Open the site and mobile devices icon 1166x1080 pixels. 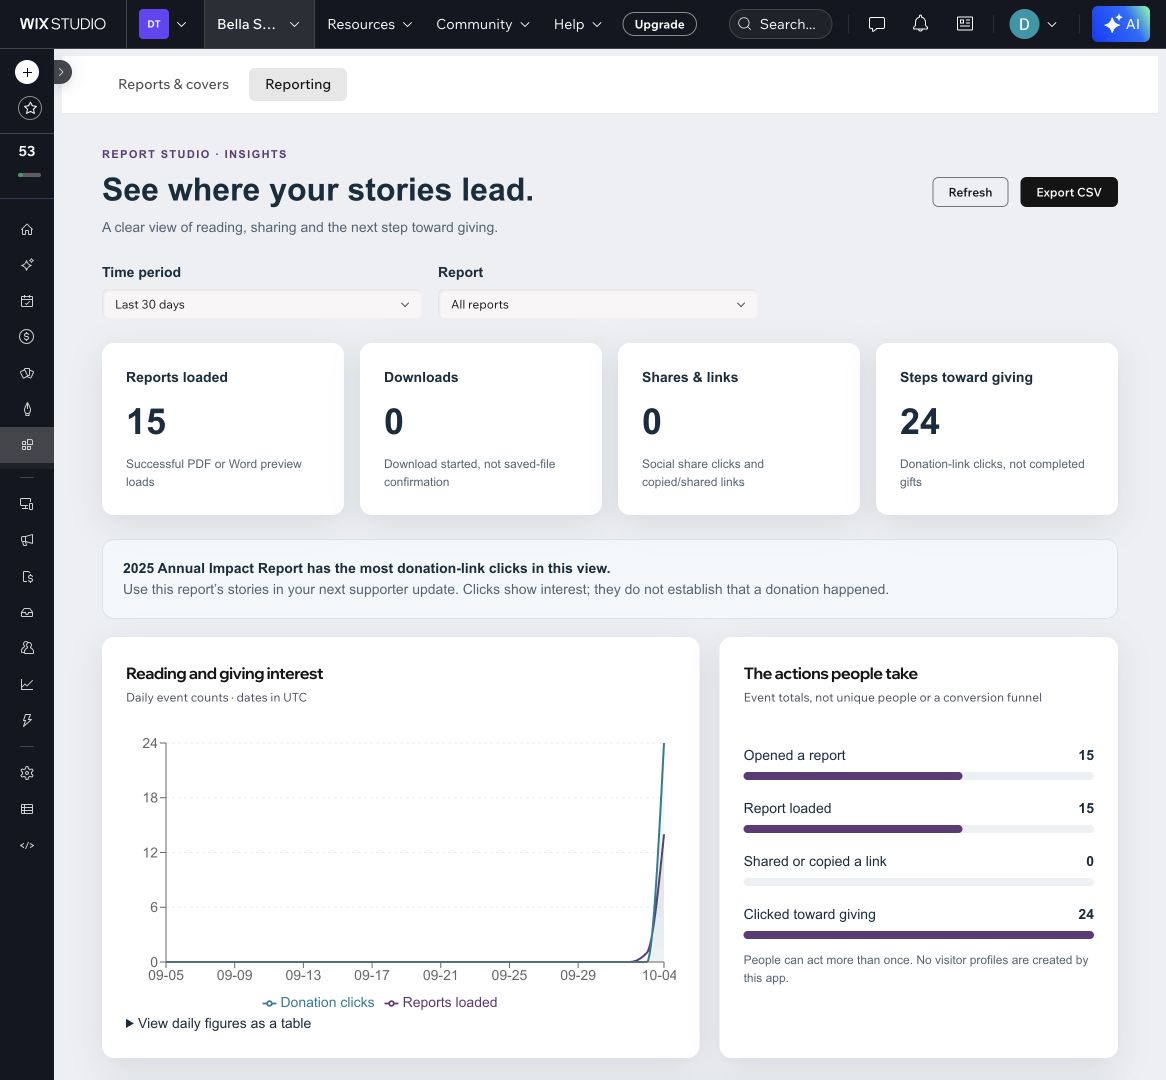27,504
